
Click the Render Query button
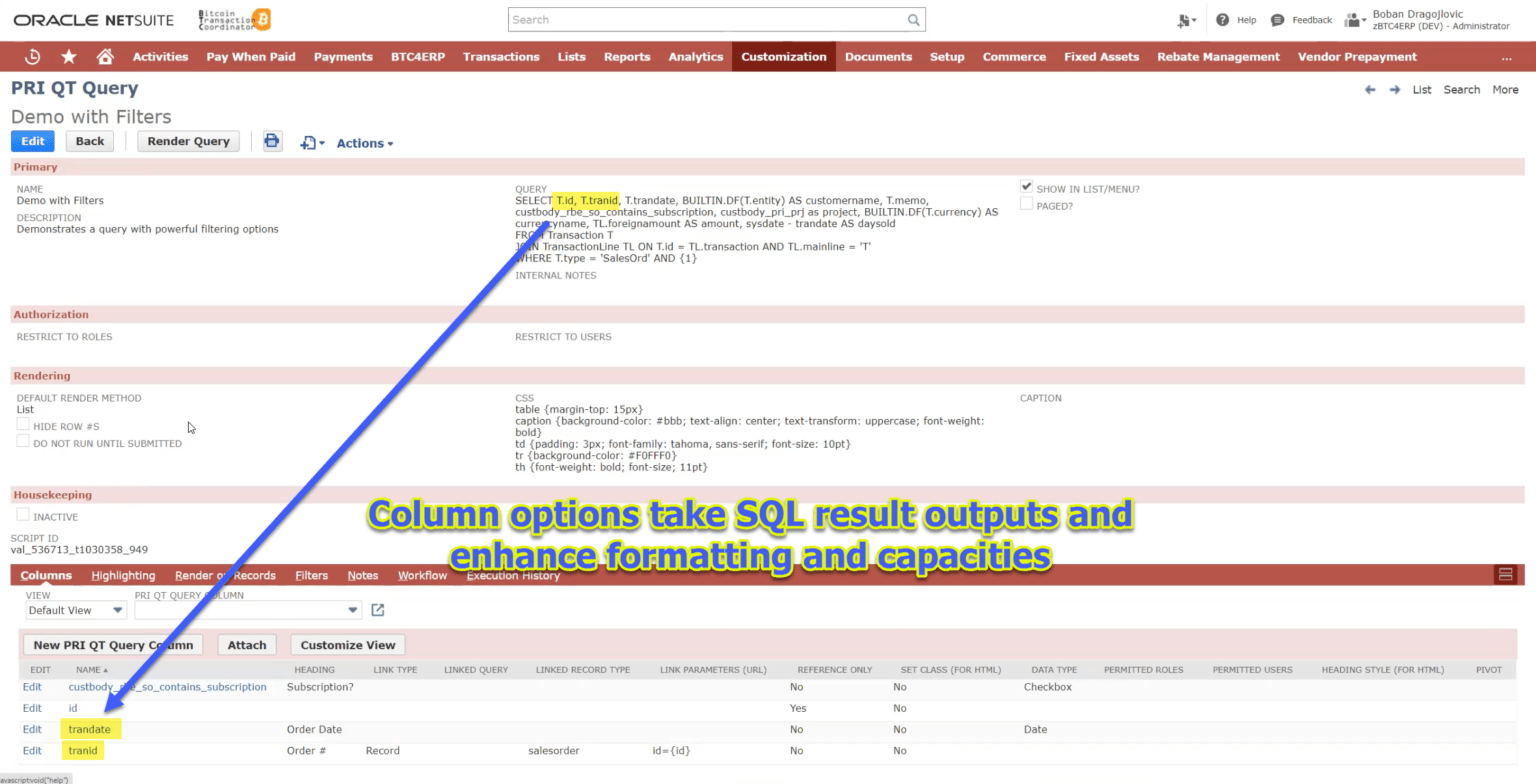click(x=188, y=141)
